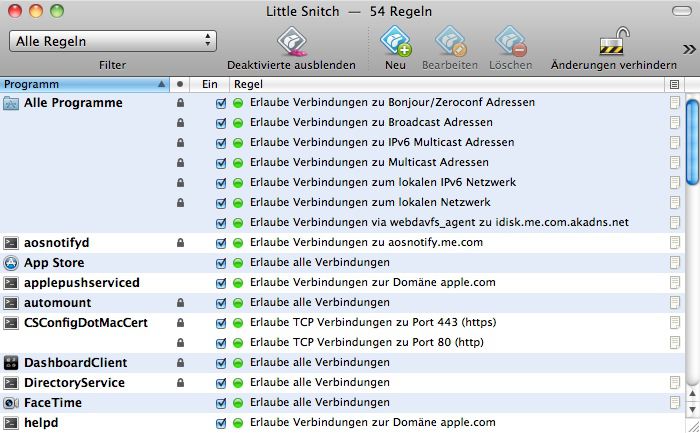Toggle the Bonjour/Zeroconf Adressen rule checkbox
Viewport: 700px width, 433px height.
click(221, 103)
